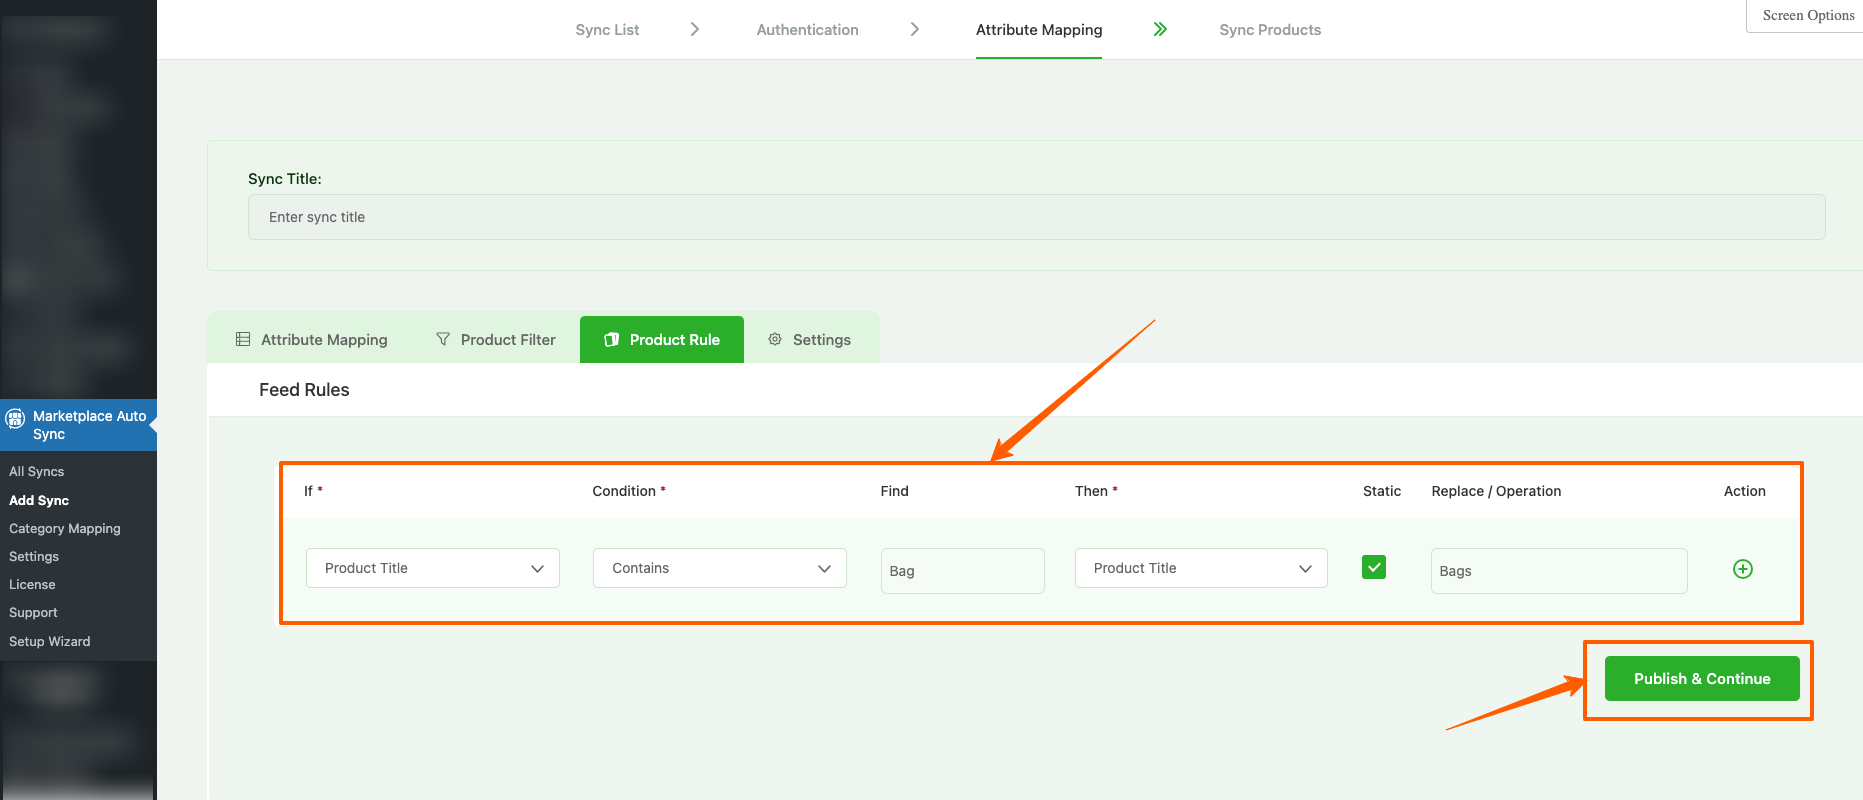Click the Attribute Mapping table icon

click(243, 340)
